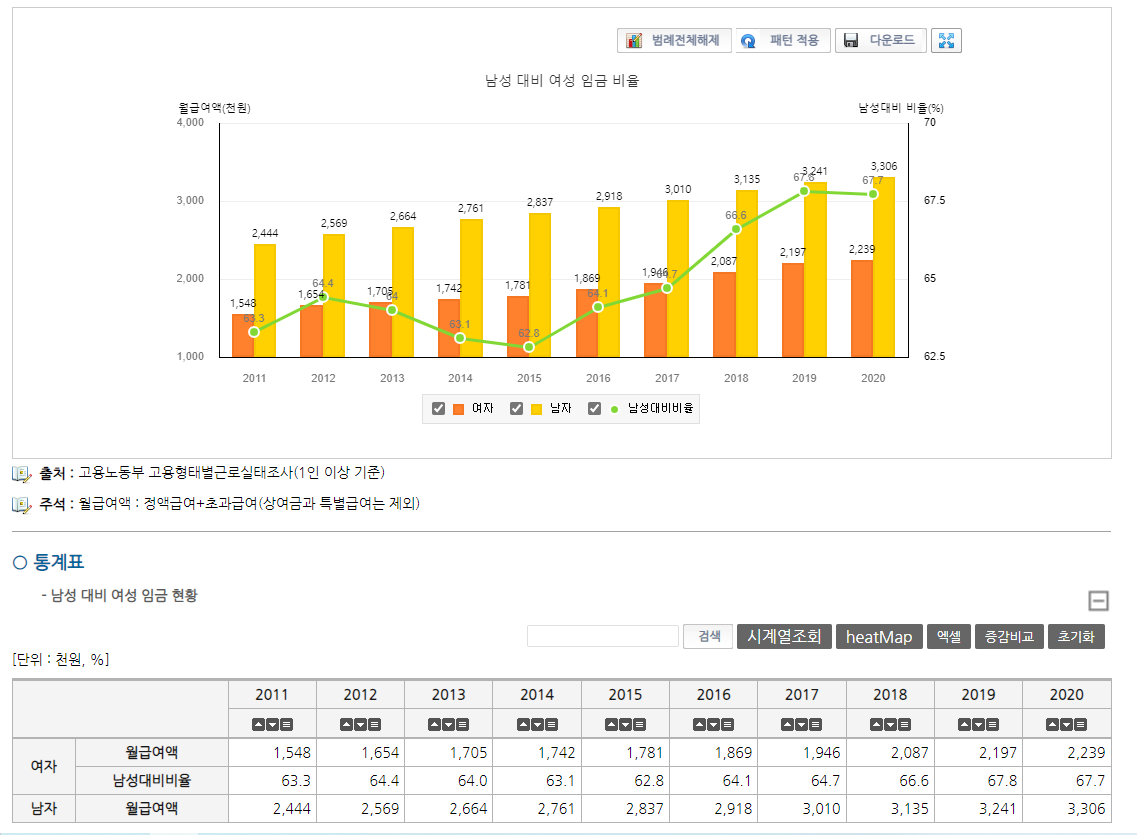Viewport: 1137px width, 835px height.
Task: Select the 2015 ratio point labeled 62.8
Action: point(529,347)
